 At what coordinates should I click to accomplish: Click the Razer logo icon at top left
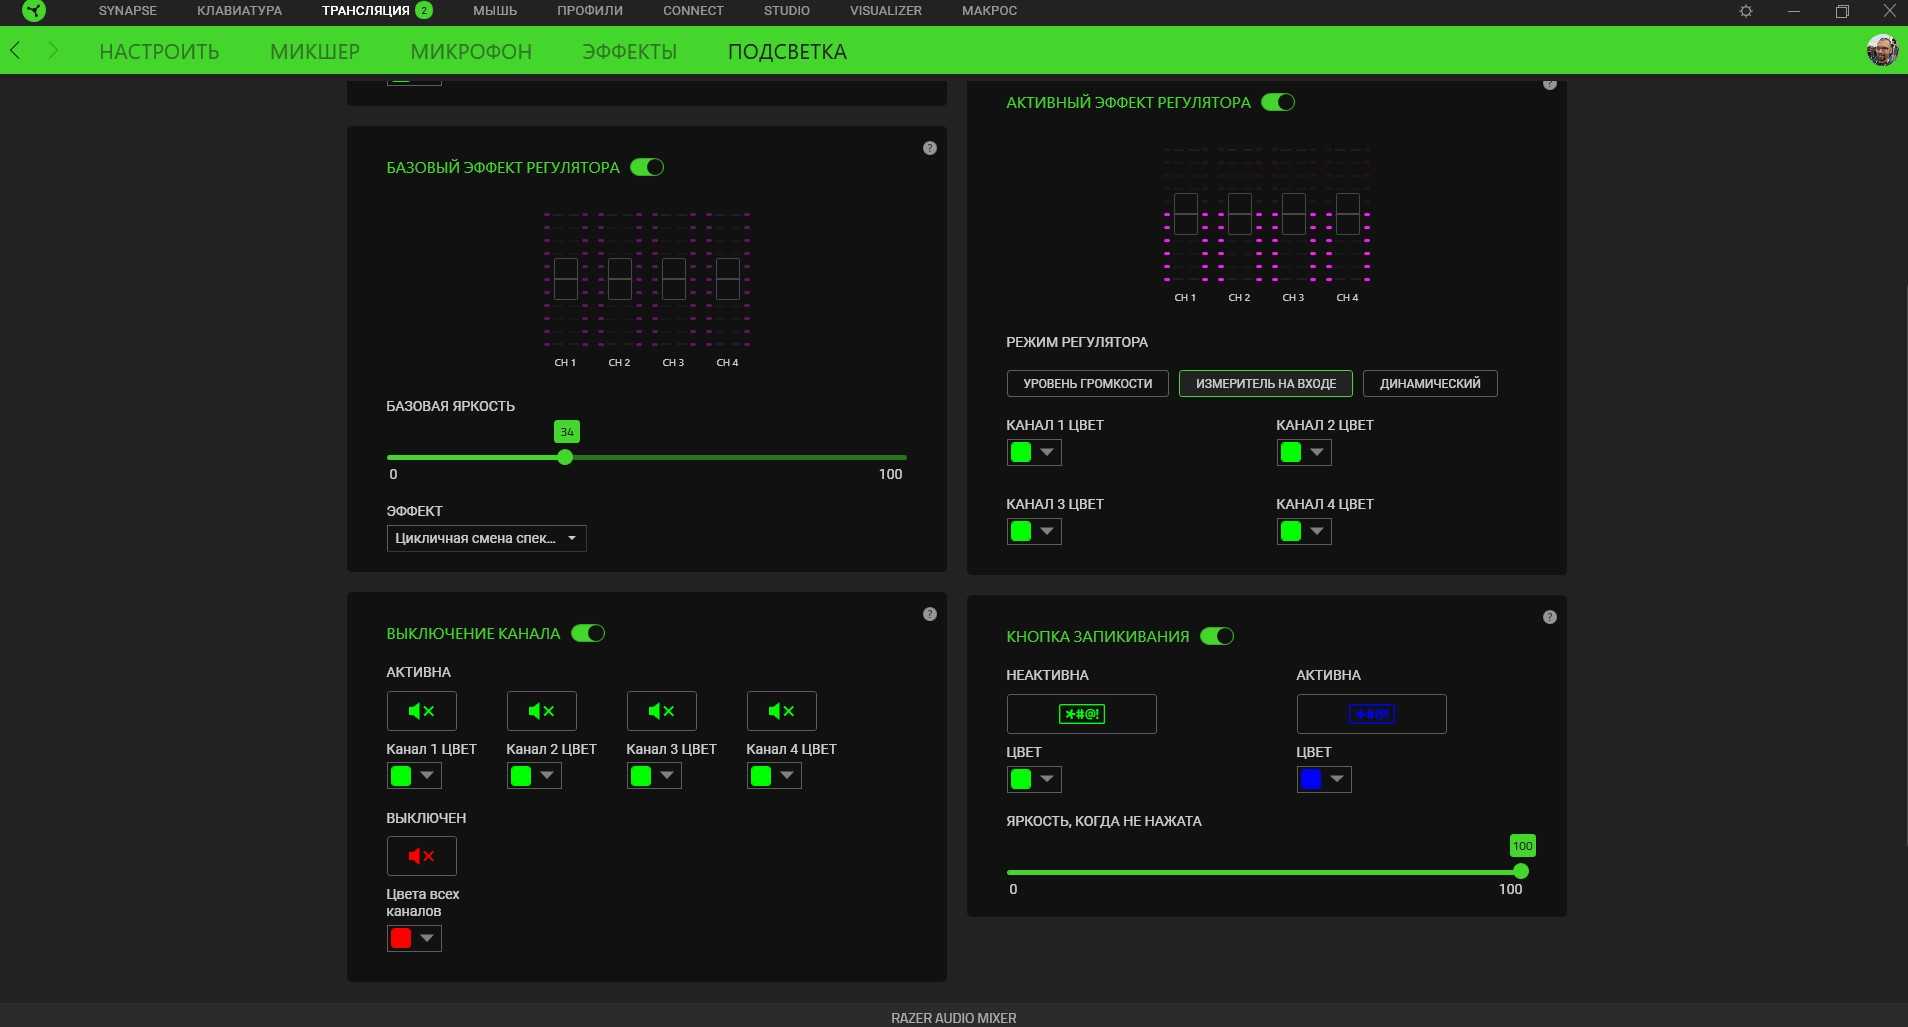(34, 11)
